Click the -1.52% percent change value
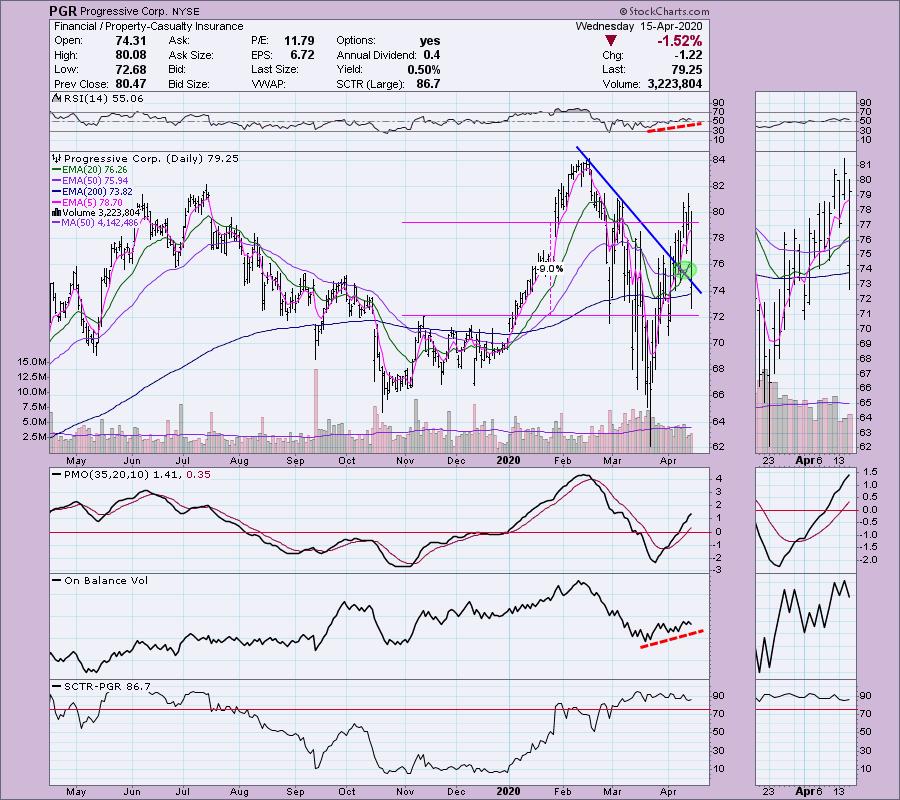900x800 pixels. 680,41
